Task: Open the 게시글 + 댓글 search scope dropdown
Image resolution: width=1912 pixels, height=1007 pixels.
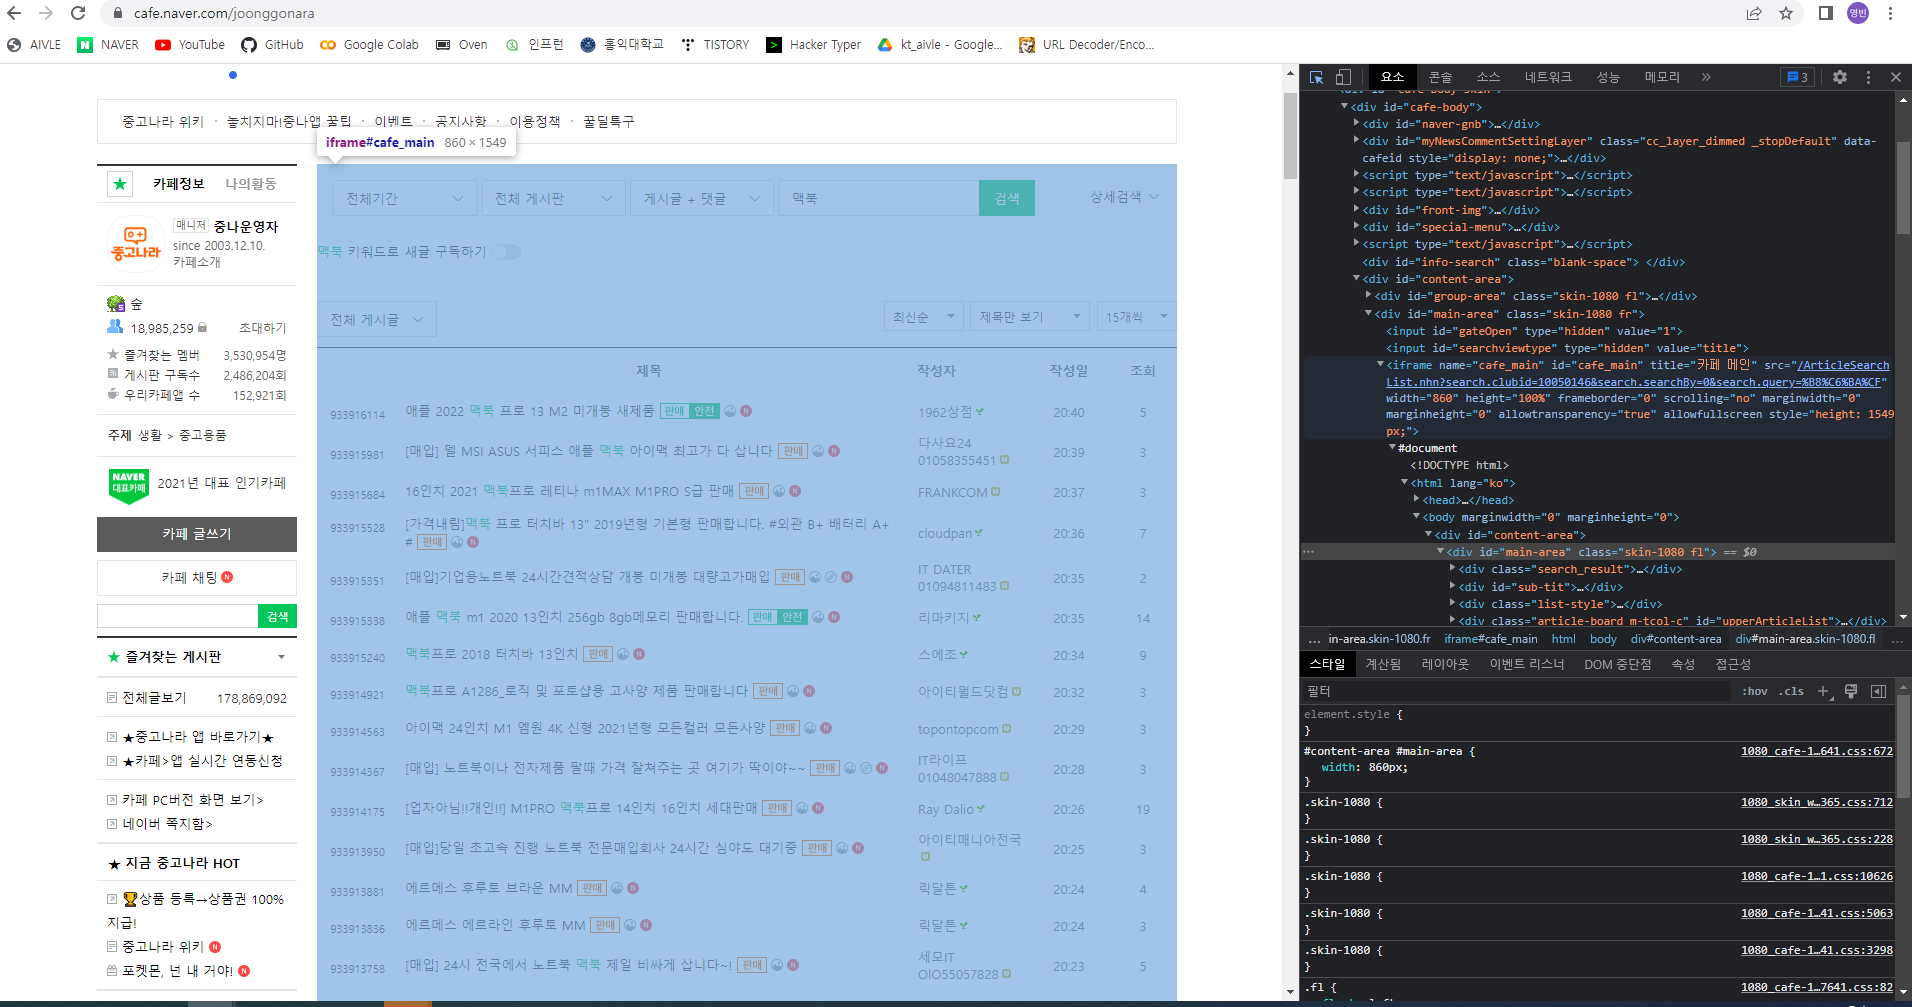Action: 702,199
